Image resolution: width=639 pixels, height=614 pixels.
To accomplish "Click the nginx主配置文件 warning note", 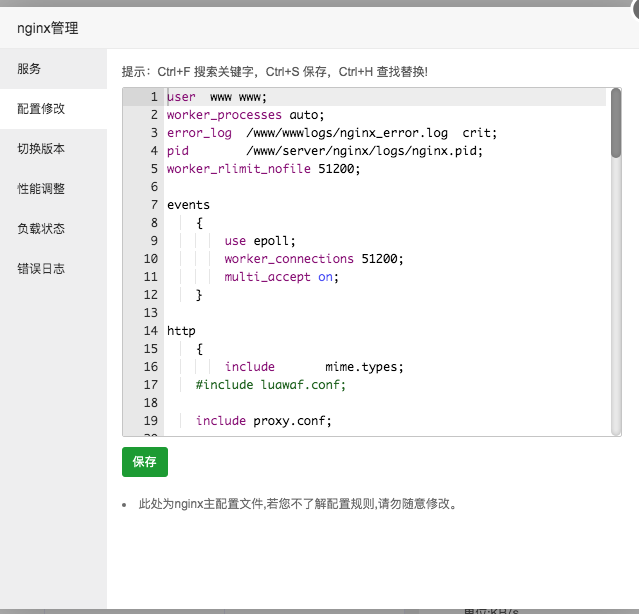I will pos(298,504).
